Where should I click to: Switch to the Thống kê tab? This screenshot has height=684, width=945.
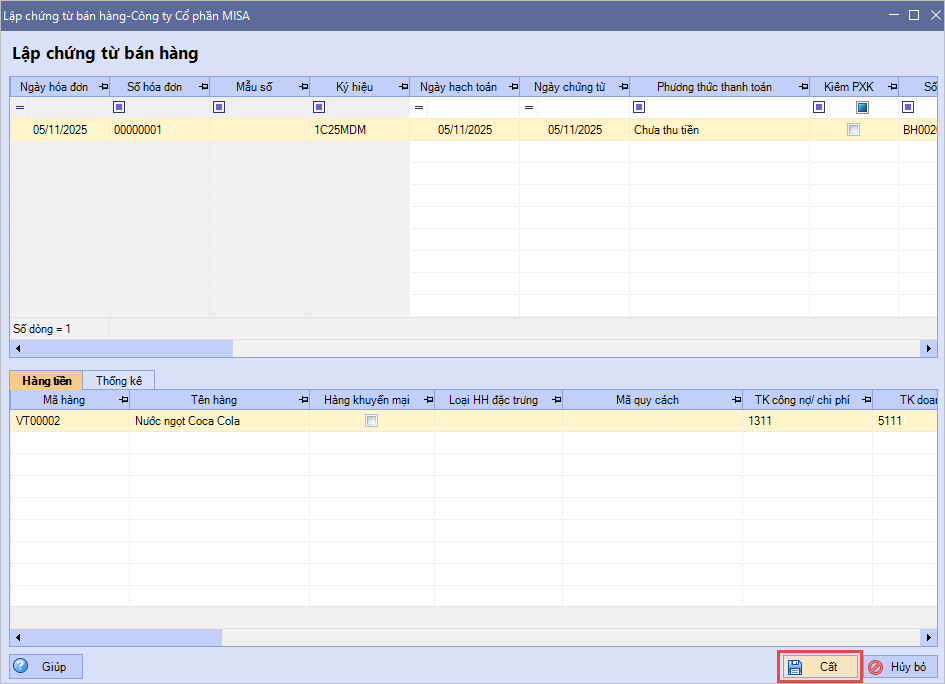[119, 381]
